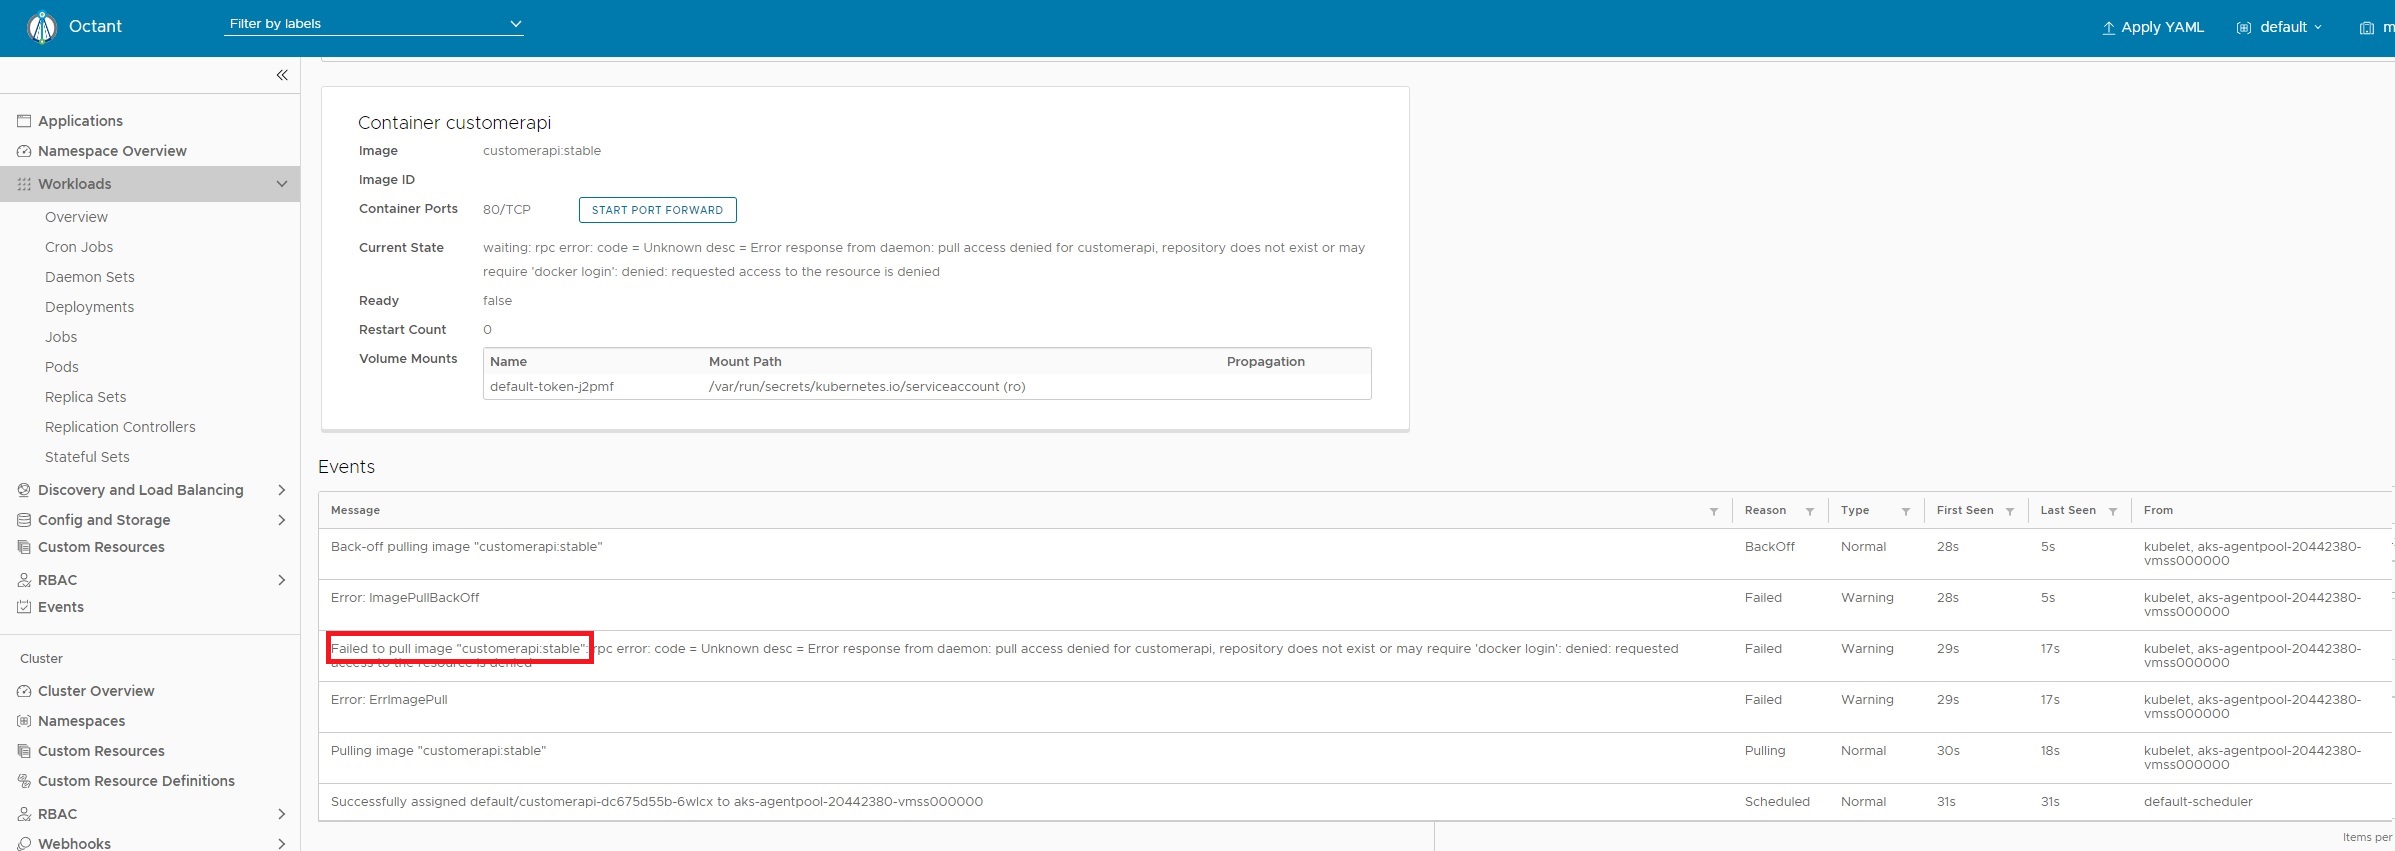Open the Type column filter icon
Viewport: 2395px width, 851px height.
point(1905,511)
